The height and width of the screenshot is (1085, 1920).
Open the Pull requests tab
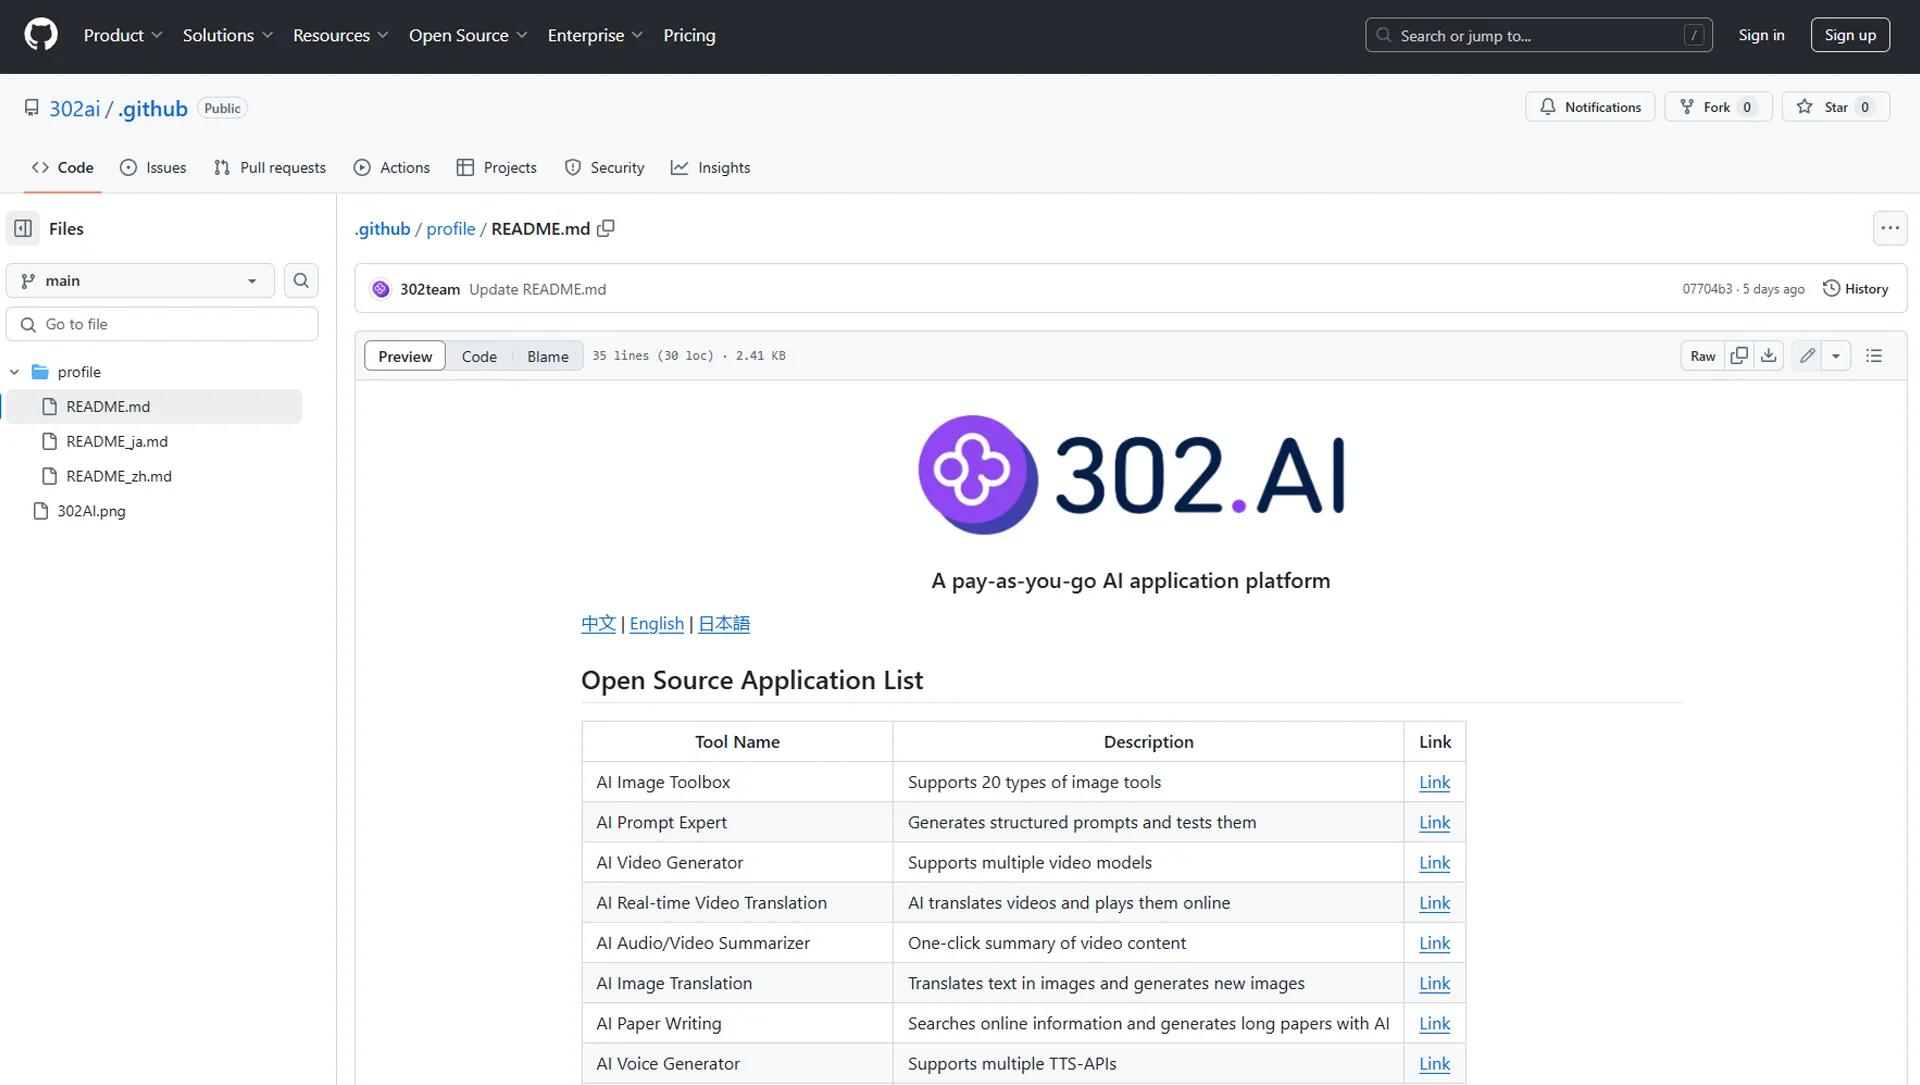(270, 168)
